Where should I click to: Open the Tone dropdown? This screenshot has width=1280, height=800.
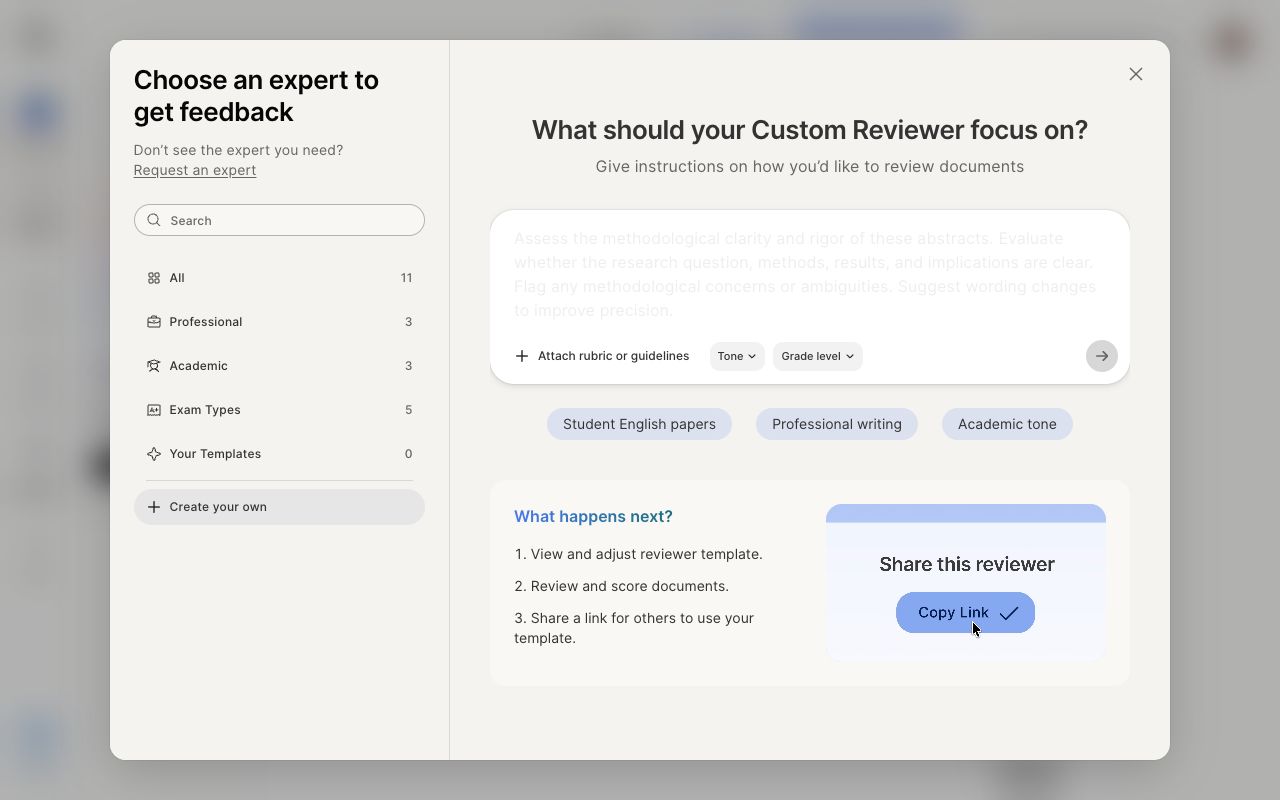[737, 356]
